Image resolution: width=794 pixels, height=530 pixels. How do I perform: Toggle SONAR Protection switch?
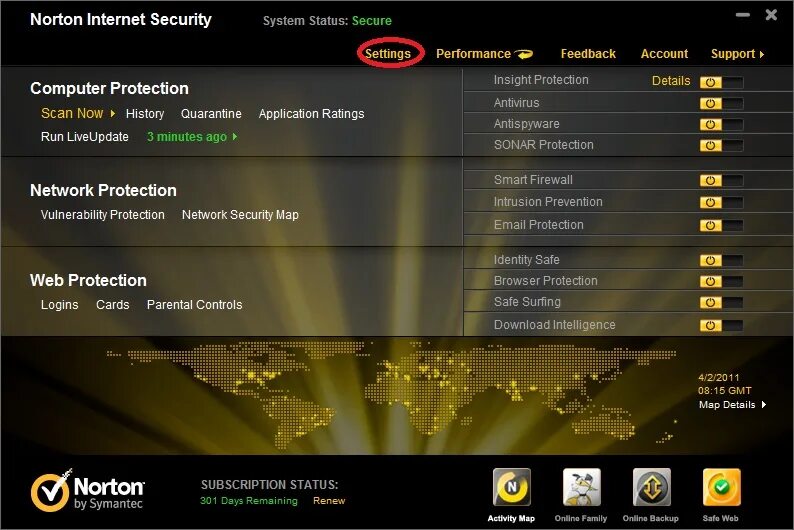(x=721, y=146)
